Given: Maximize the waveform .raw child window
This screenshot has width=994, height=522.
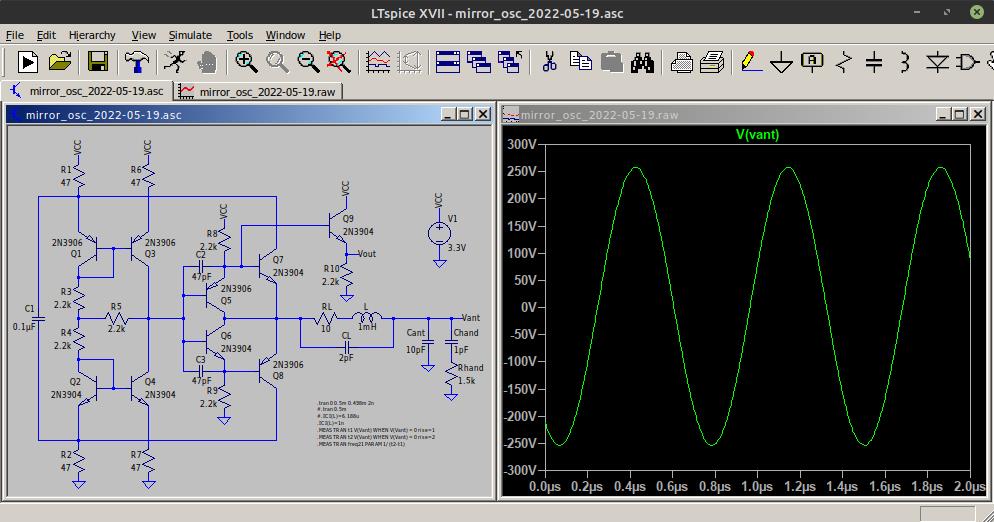Looking at the screenshot, I should (960, 114).
